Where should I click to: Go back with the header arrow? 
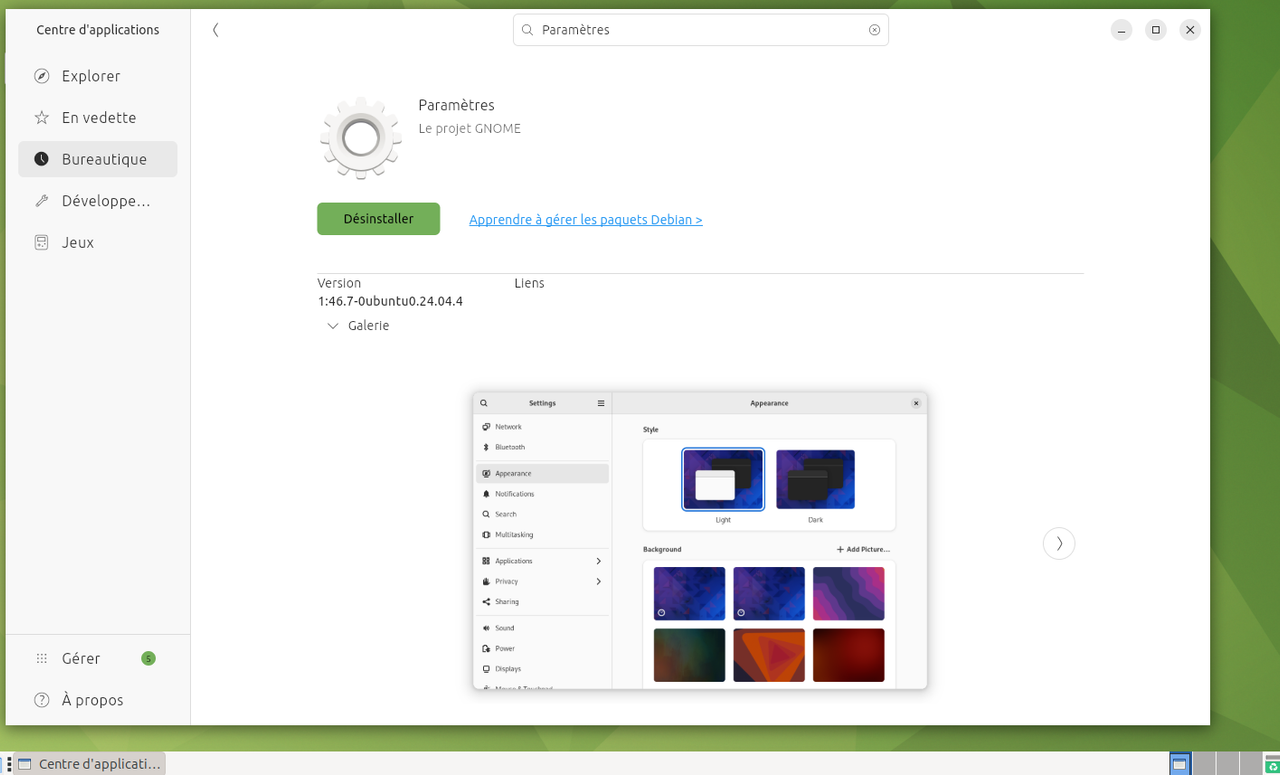pyautogui.click(x=216, y=30)
